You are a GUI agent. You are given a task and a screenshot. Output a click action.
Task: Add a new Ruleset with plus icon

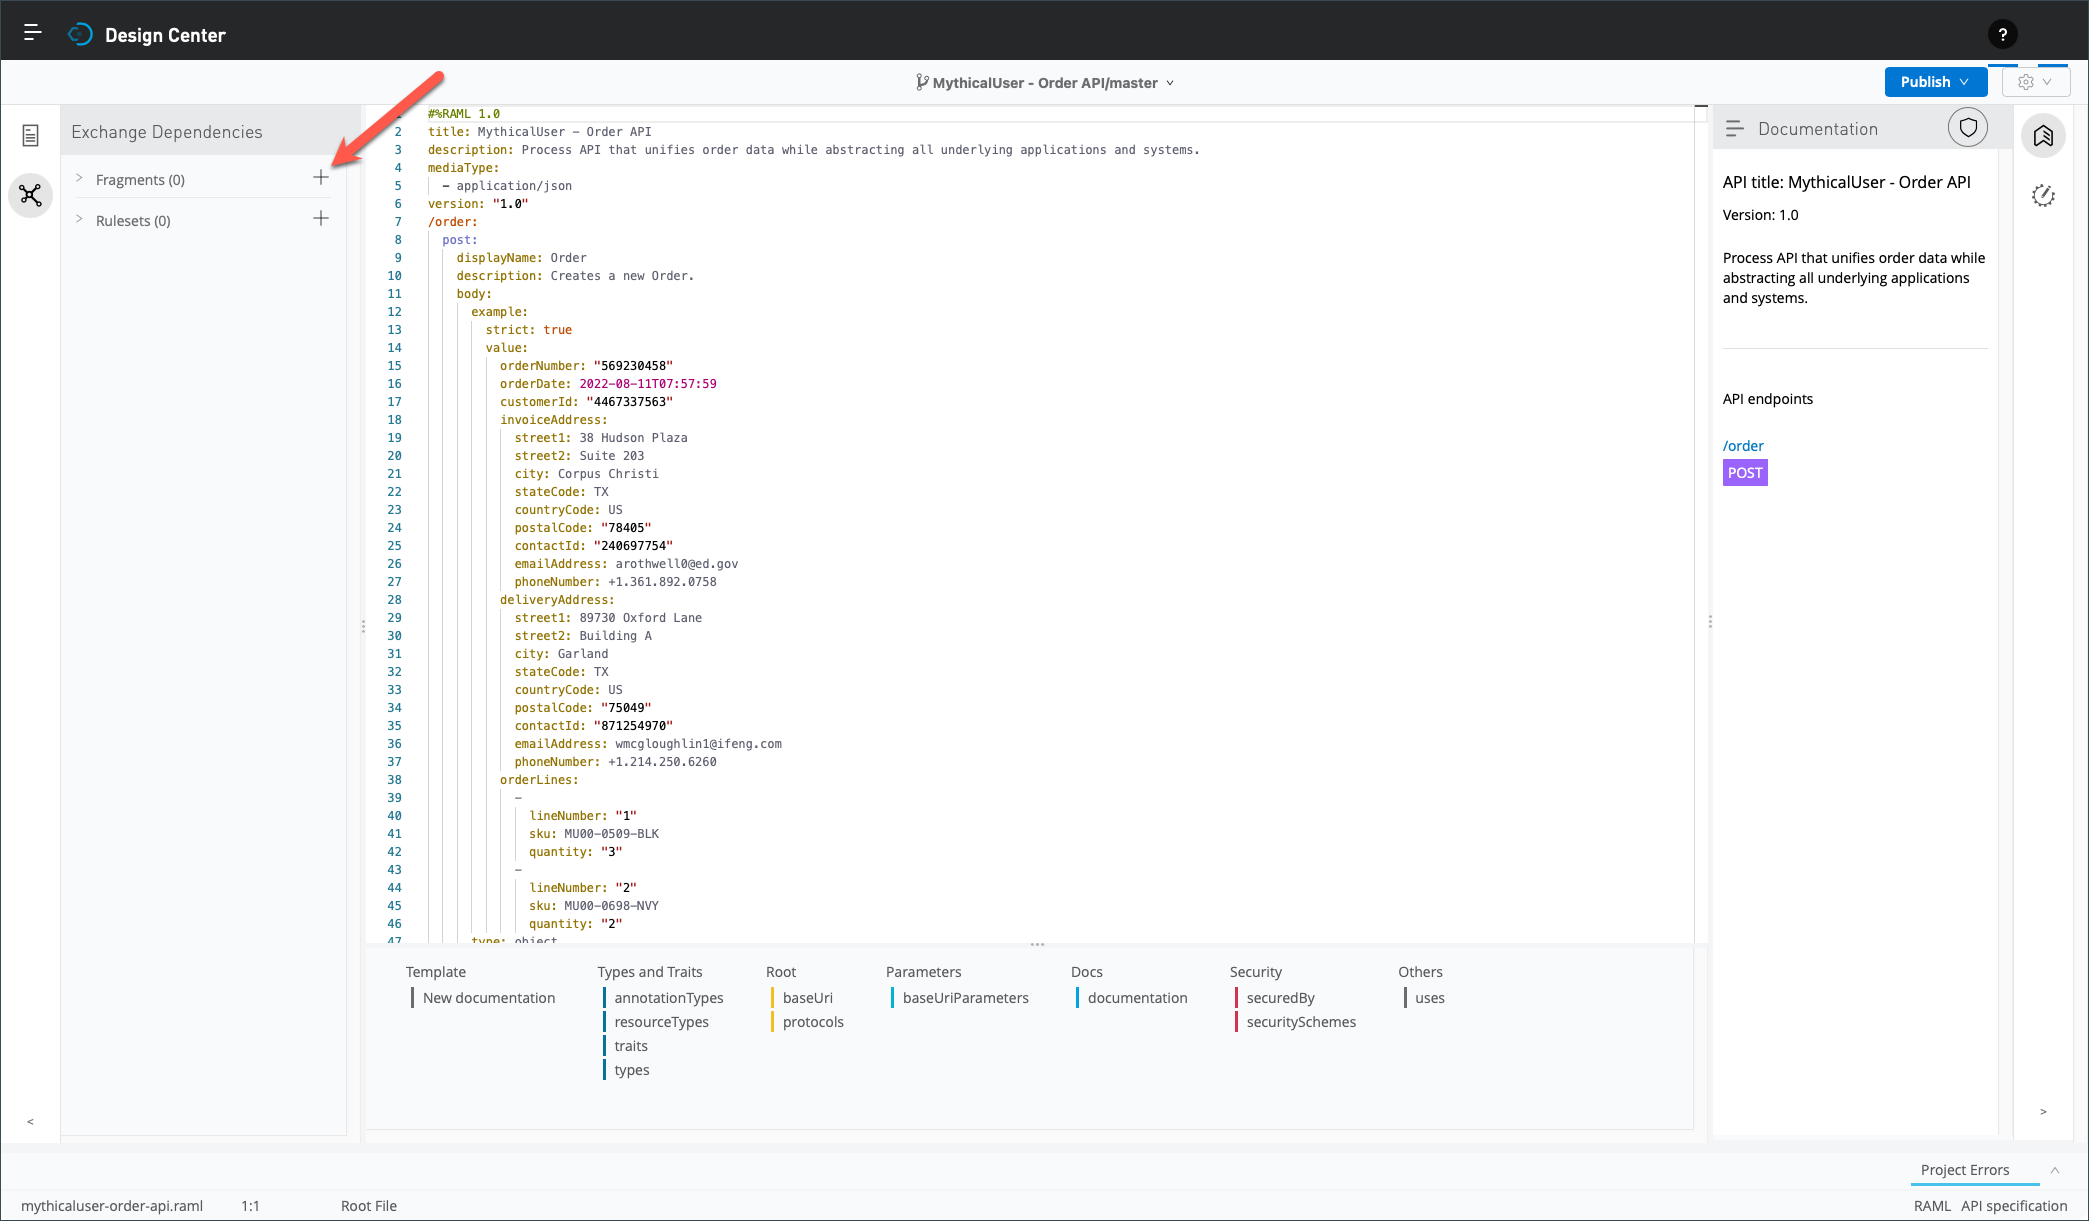[x=321, y=219]
